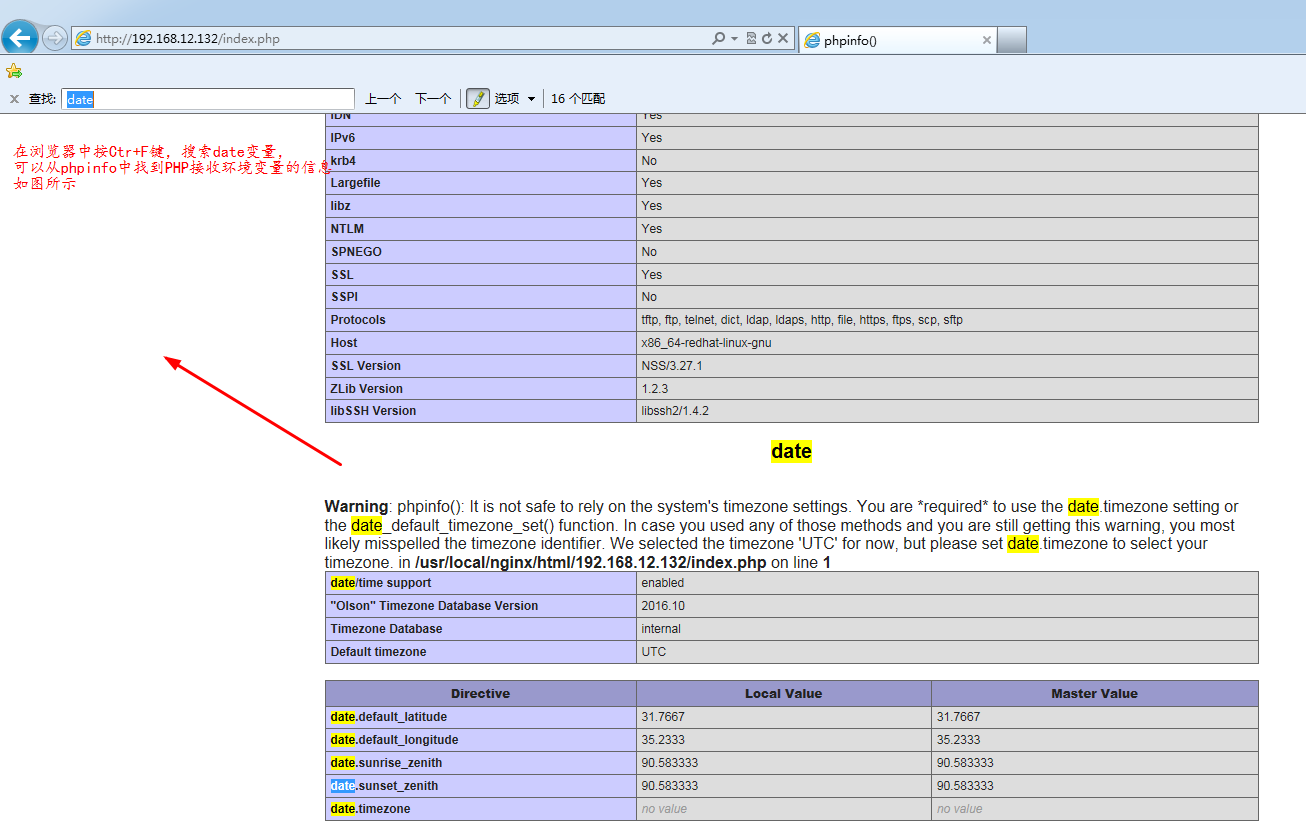Viewport: 1306px width, 833px height.
Task: Click the add to favorites bar star icon
Action: [13, 71]
